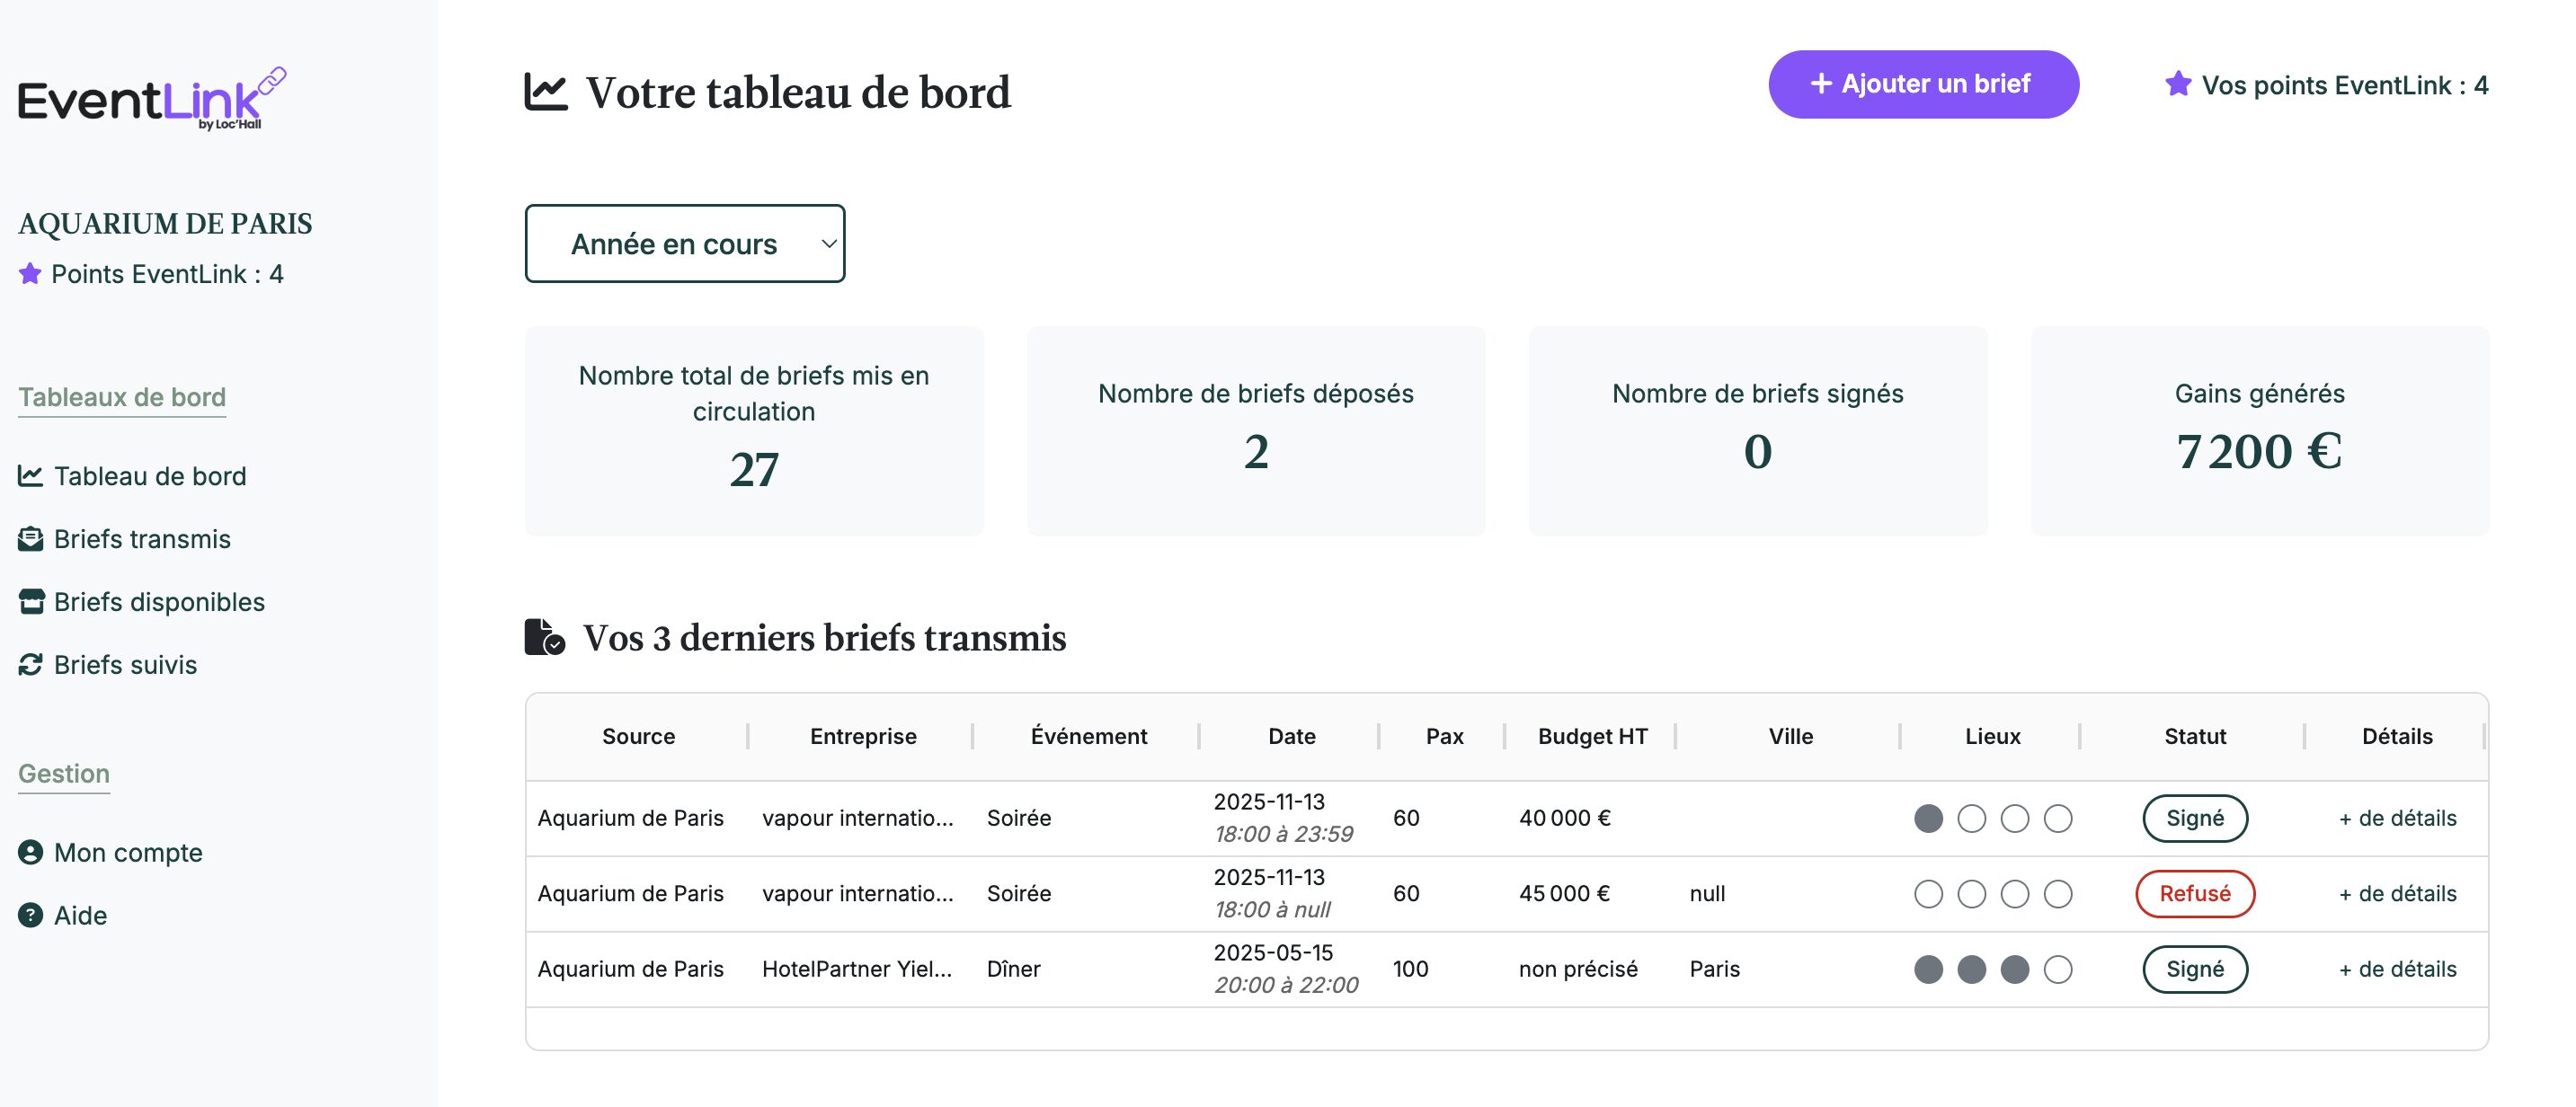Open Briefs transmis page
Screen dimensions: 2576x1107
[x=124, y=539]
